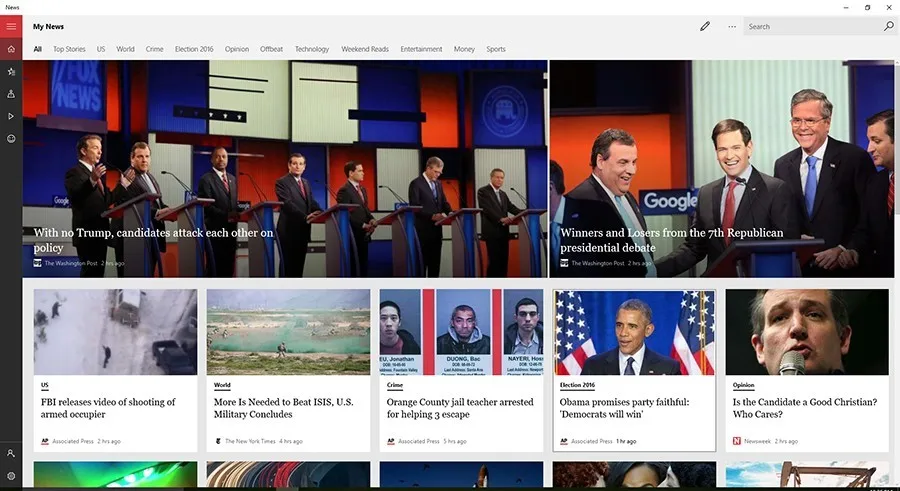Click the Election 2016 label on Obama card
Image resolution: width=900 pixels, height=491 pixels.
click(x=577, y=385)
